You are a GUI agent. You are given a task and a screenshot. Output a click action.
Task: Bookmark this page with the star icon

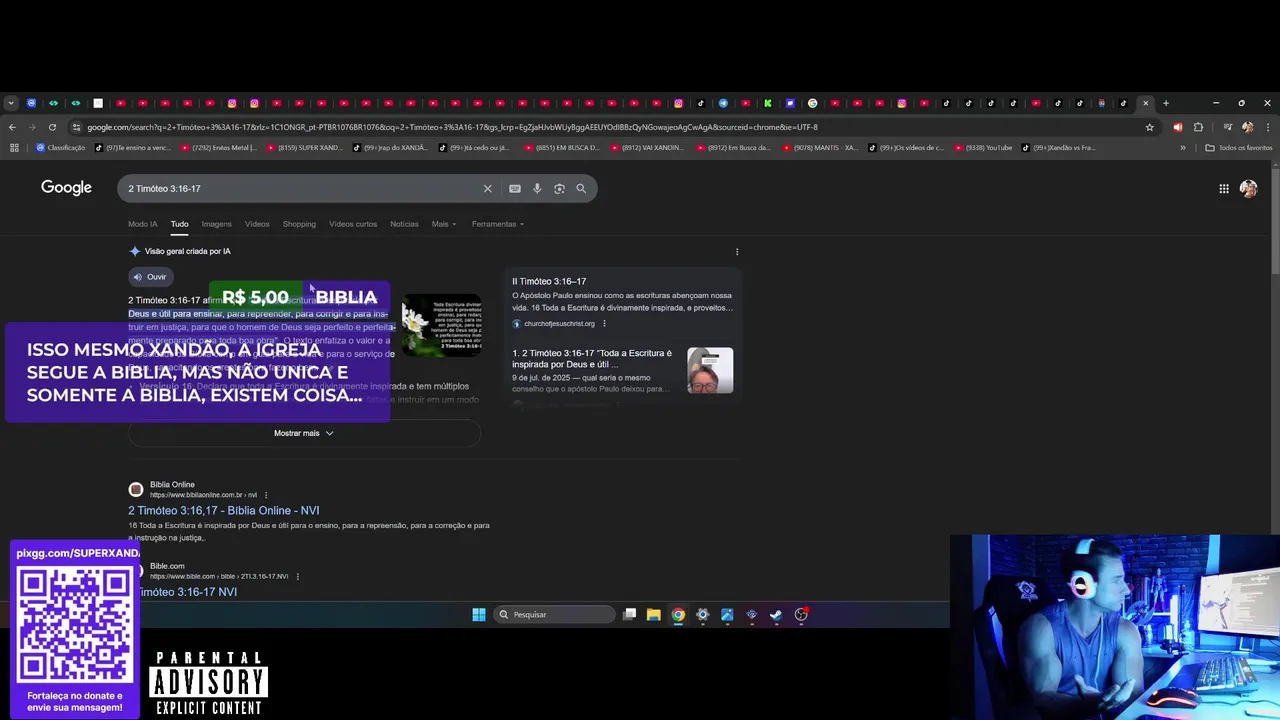1150,127
